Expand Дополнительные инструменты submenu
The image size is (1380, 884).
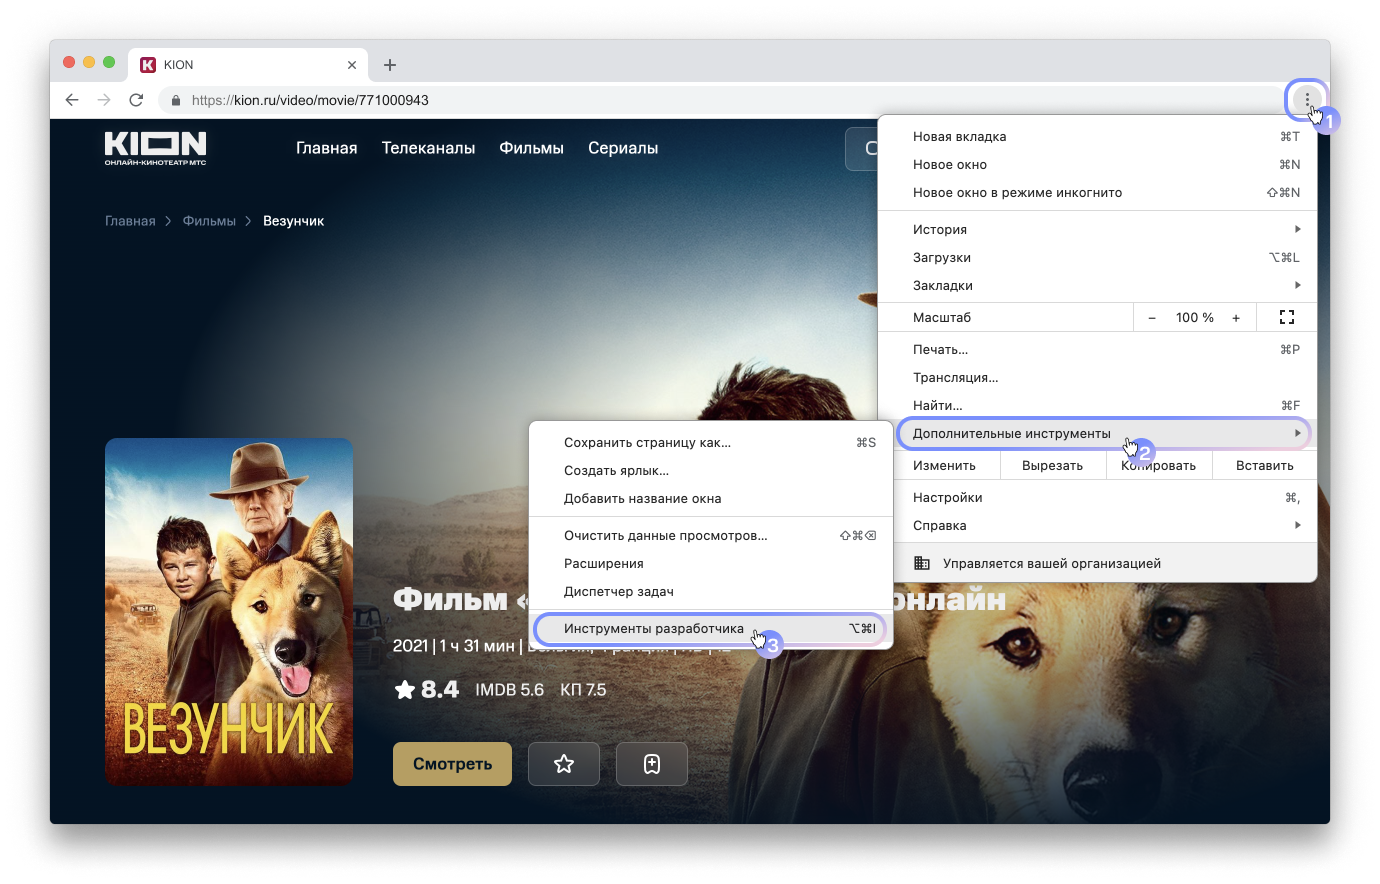pos(1097,433)
